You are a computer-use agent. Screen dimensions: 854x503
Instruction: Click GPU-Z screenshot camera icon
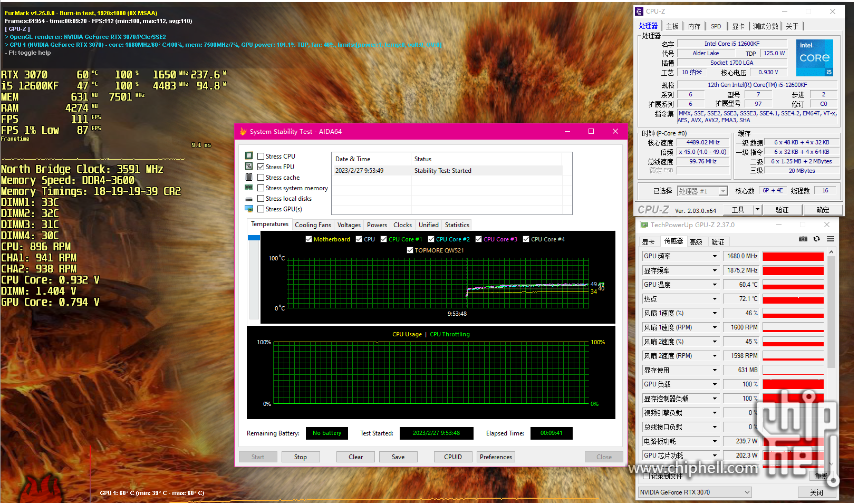tap(803, 238)
